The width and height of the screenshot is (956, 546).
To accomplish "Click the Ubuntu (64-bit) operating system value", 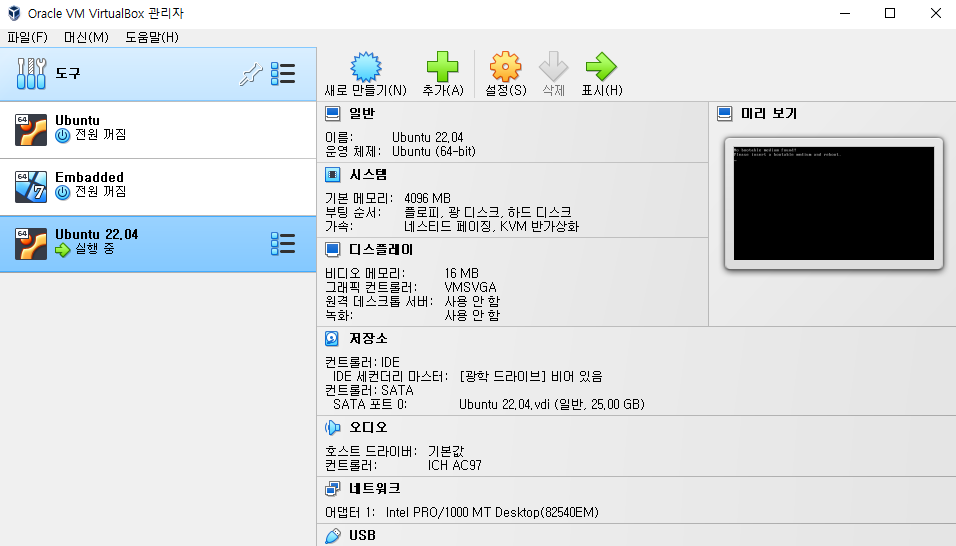I will 433,151.
